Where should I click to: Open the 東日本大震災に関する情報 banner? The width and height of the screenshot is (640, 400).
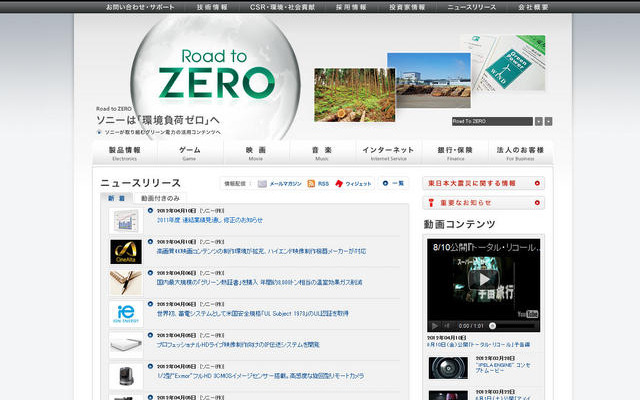[x=484, y=183]
